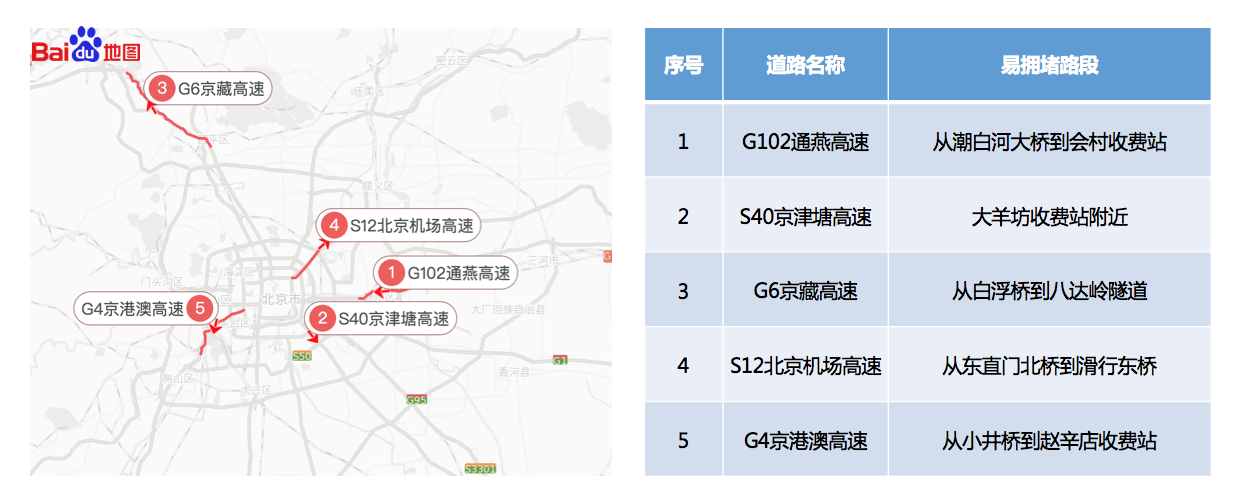1246x498 pixels.
Task: Click the green G95 road shield
Action: click(417, 400)
